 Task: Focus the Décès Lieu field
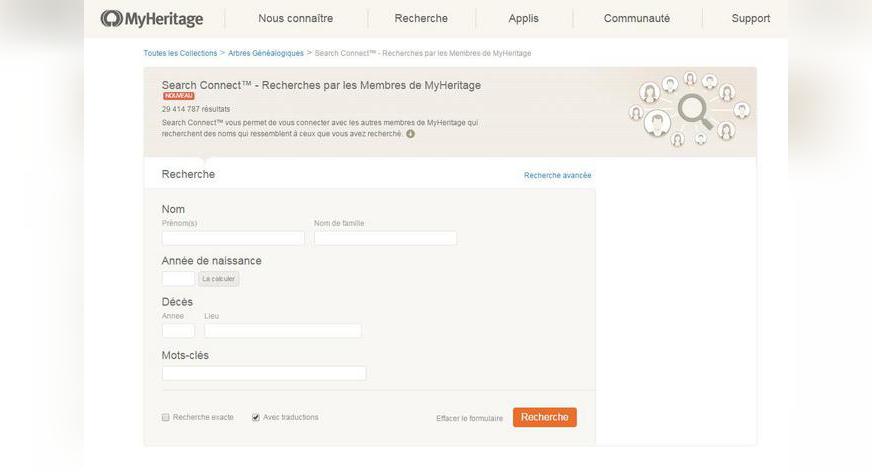(283, 331)
